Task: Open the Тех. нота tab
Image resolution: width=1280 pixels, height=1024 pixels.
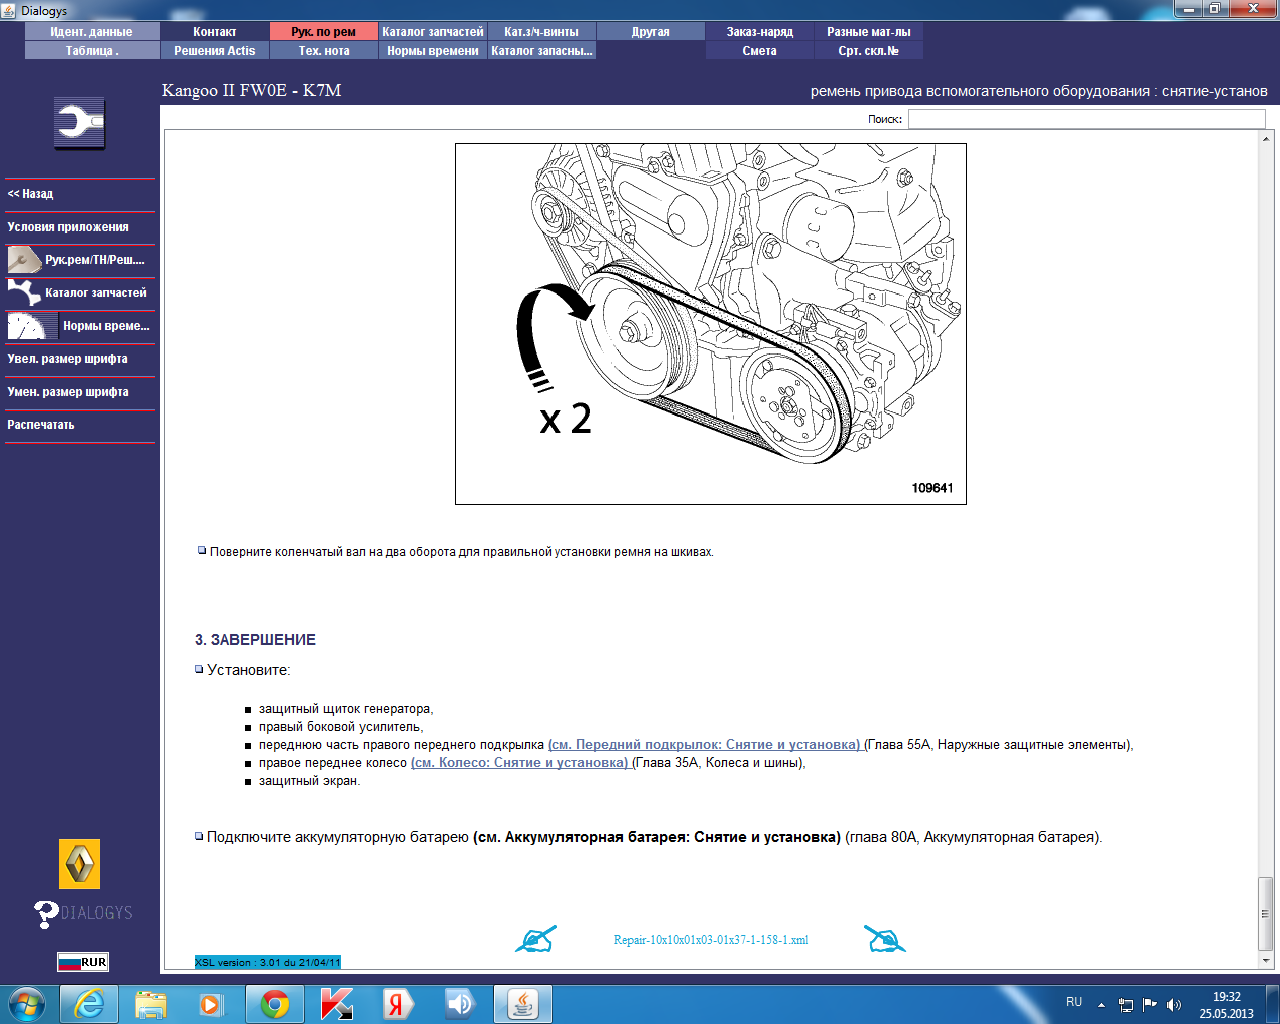Action: [x=324, y=51]
